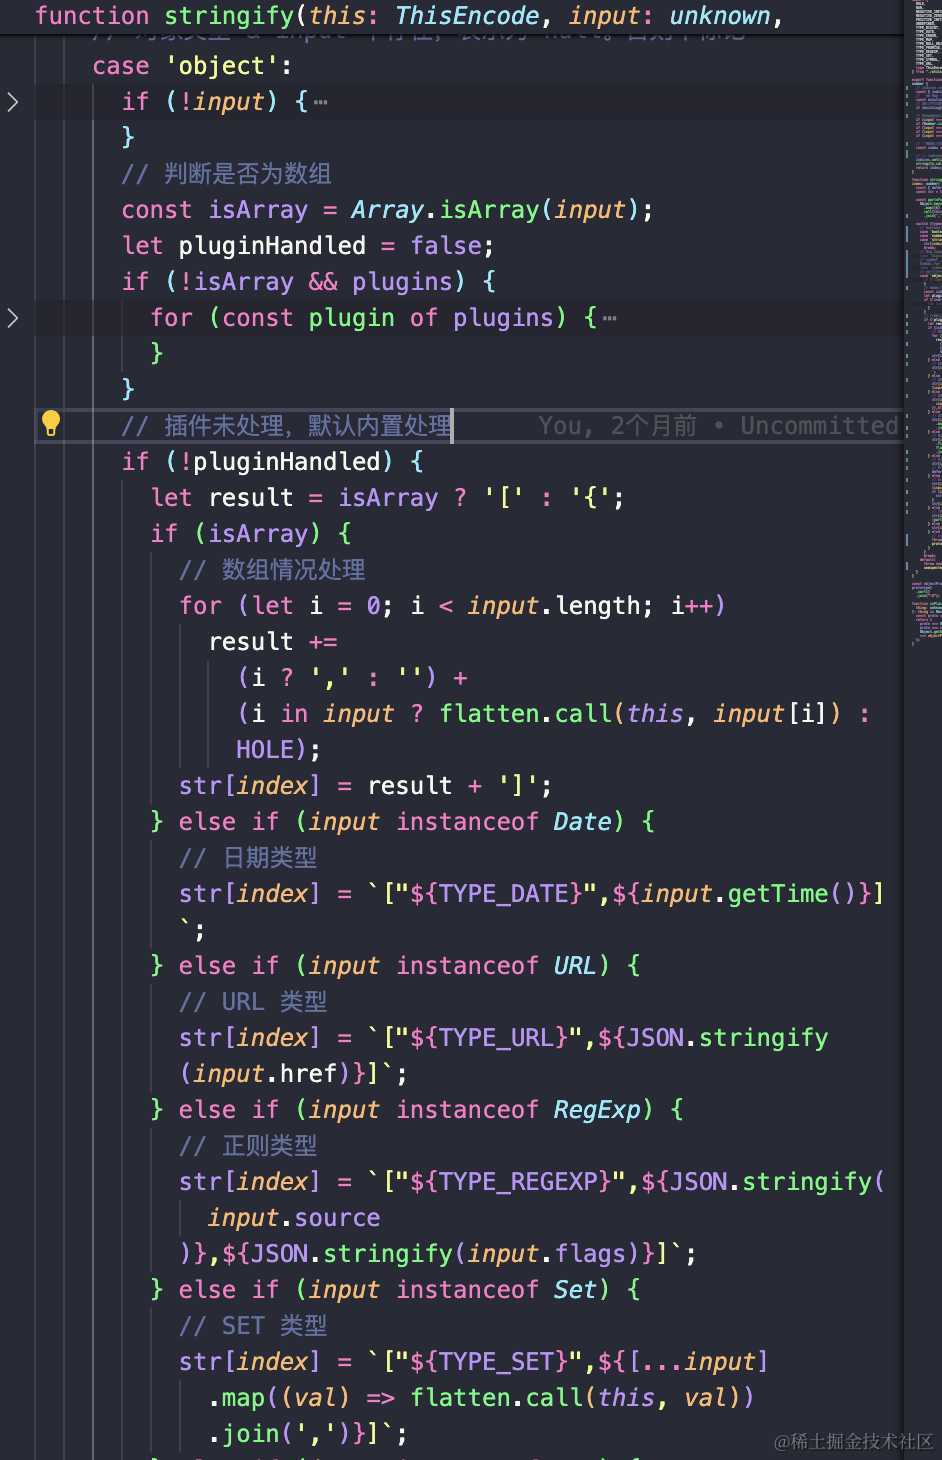
Task: Click the ThisEncode type in sticky header
Action: pos(467,16)
